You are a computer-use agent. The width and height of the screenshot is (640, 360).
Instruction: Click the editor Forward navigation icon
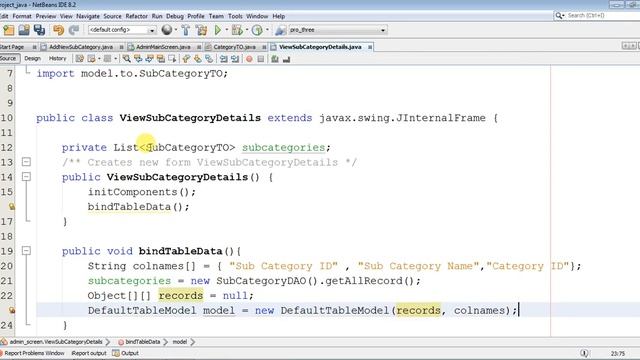107,59
